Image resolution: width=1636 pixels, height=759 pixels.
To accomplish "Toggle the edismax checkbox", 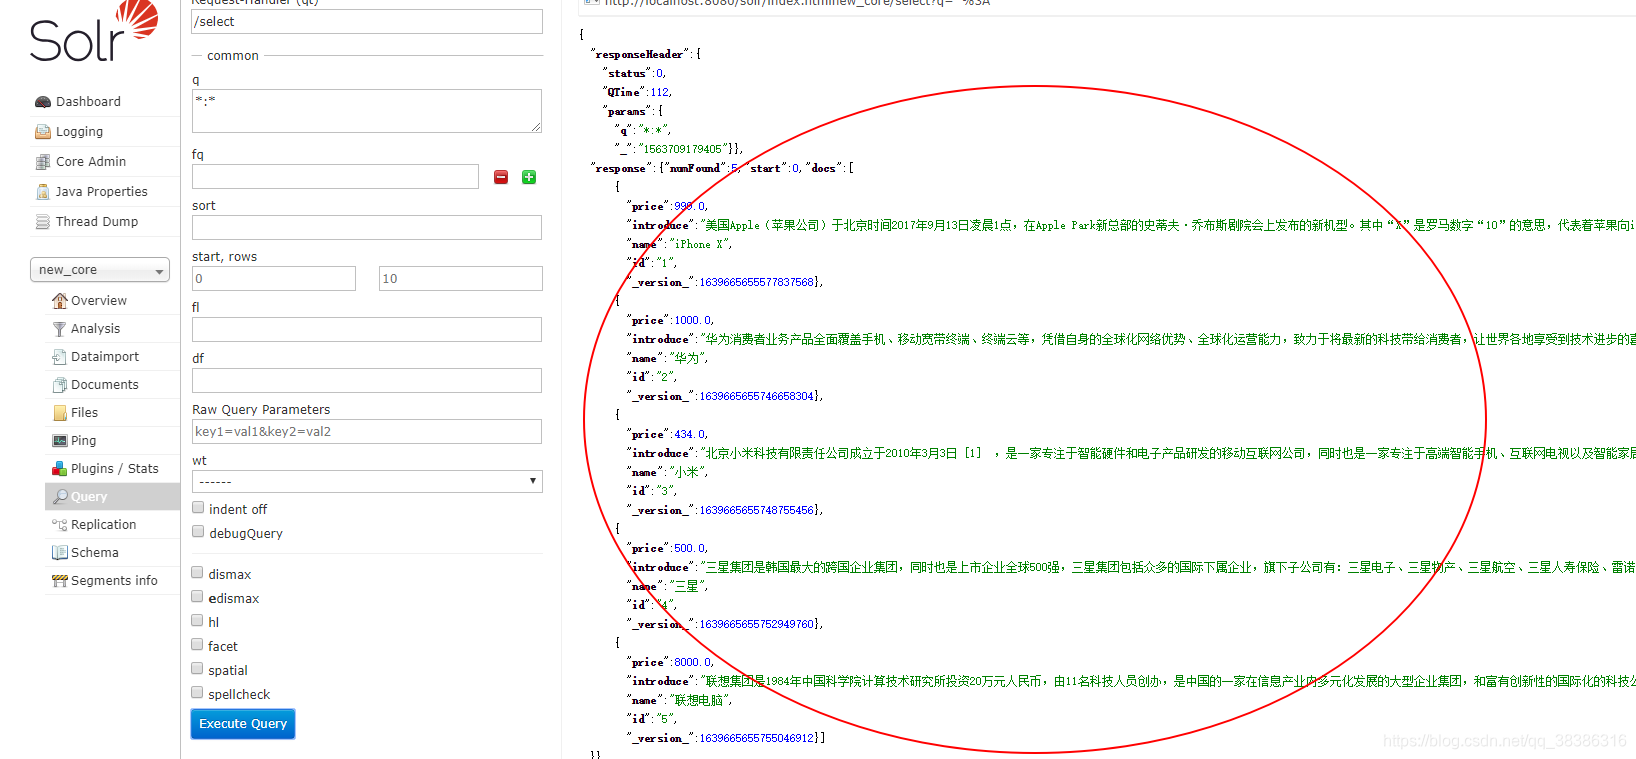I will 197,597.
